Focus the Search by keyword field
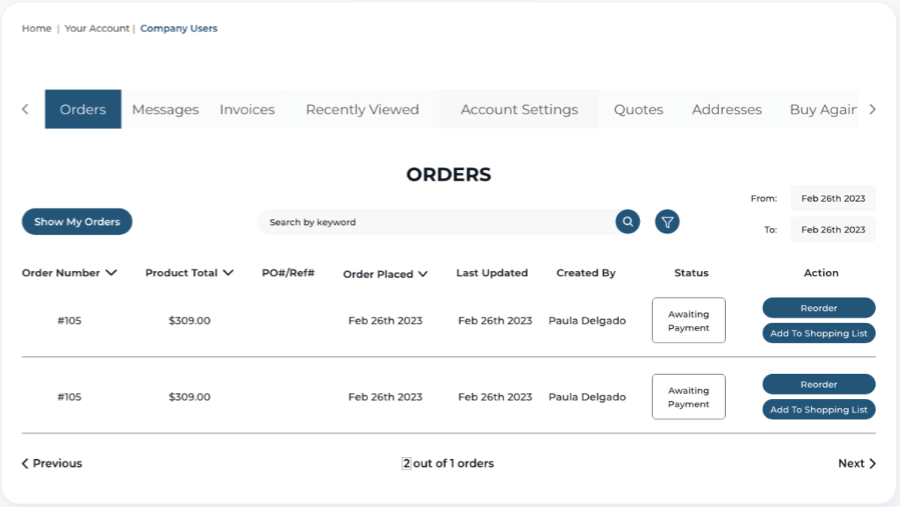The width and height of the screenshot is (900, 507). pyautogui.click(x=435, y=222)
